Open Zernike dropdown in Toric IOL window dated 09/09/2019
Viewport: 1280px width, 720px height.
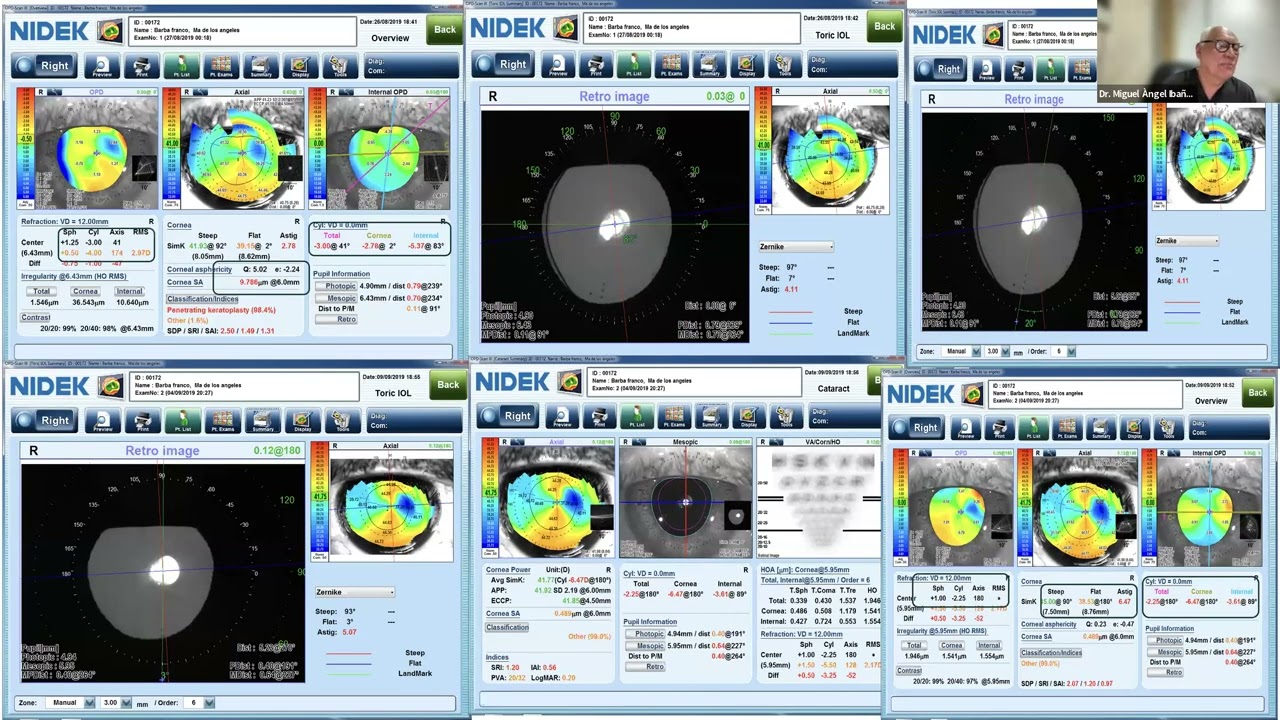(x=354, y=592)
